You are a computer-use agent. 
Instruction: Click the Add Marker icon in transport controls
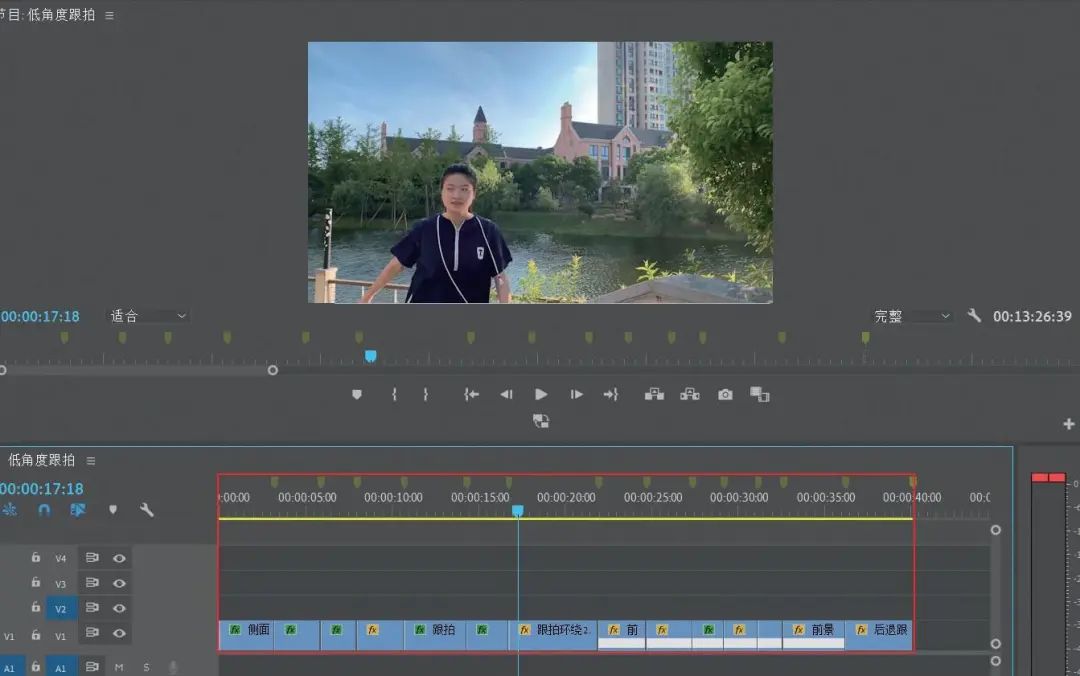point(357,394)
